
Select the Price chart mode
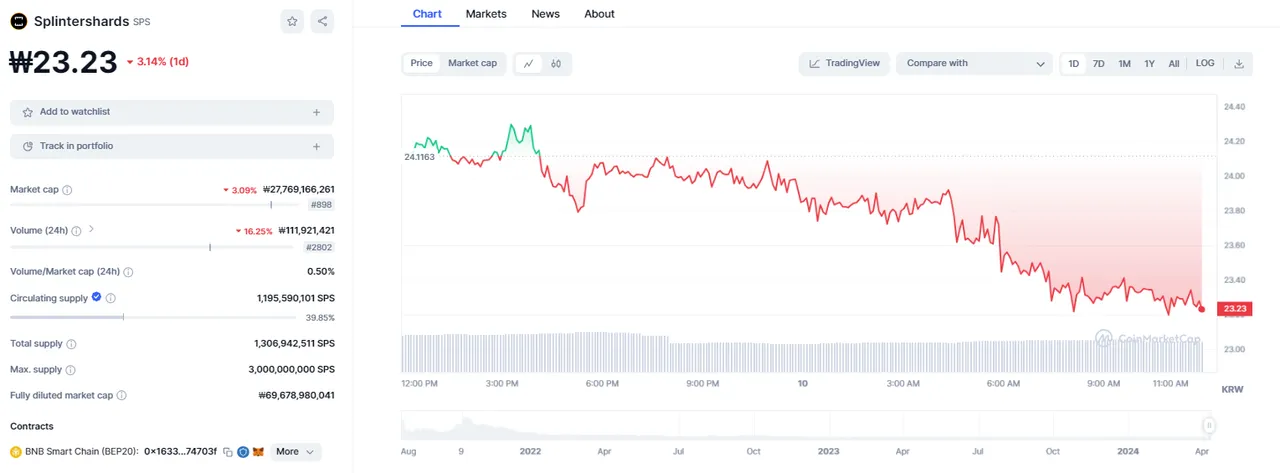pos(422,63)
